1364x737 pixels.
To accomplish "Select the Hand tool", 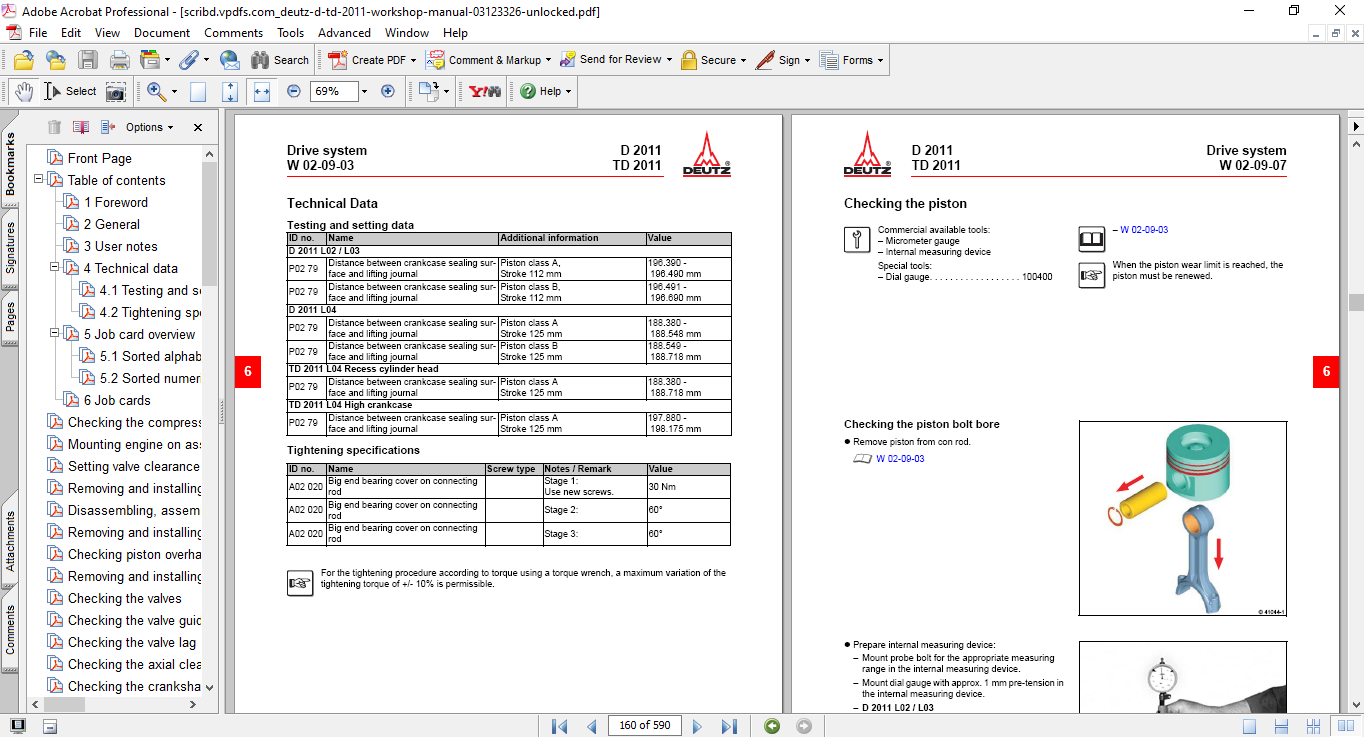I will click(x=22, y=91).
